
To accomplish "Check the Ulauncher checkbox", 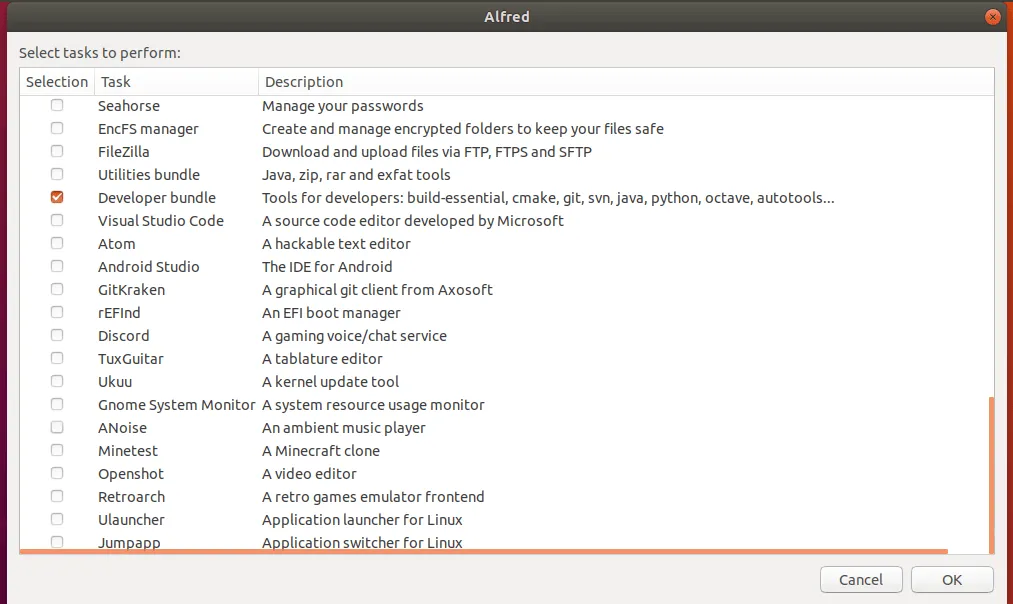I will (x=57, y=519).
